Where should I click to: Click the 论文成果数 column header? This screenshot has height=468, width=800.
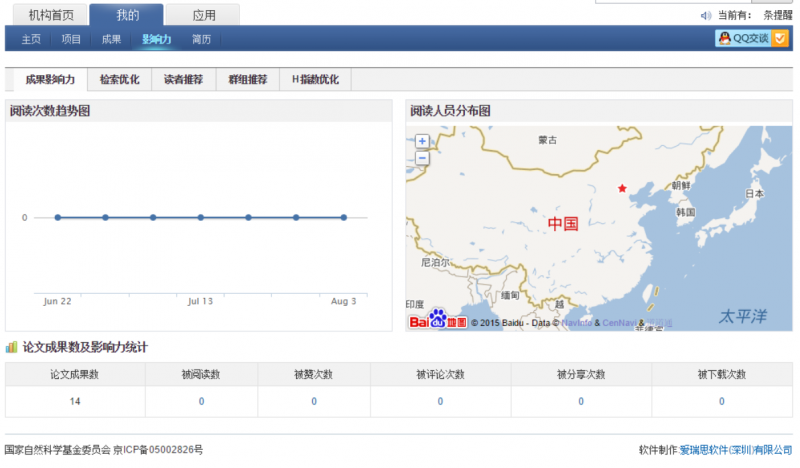pos(74,375)
